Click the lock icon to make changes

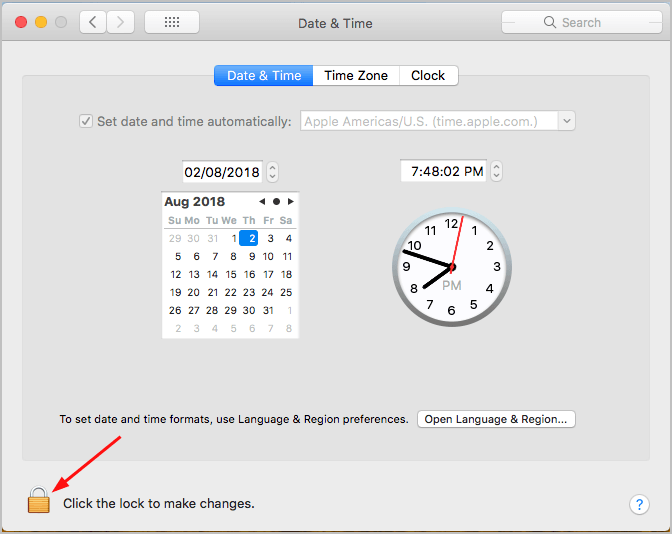point(39,500)
